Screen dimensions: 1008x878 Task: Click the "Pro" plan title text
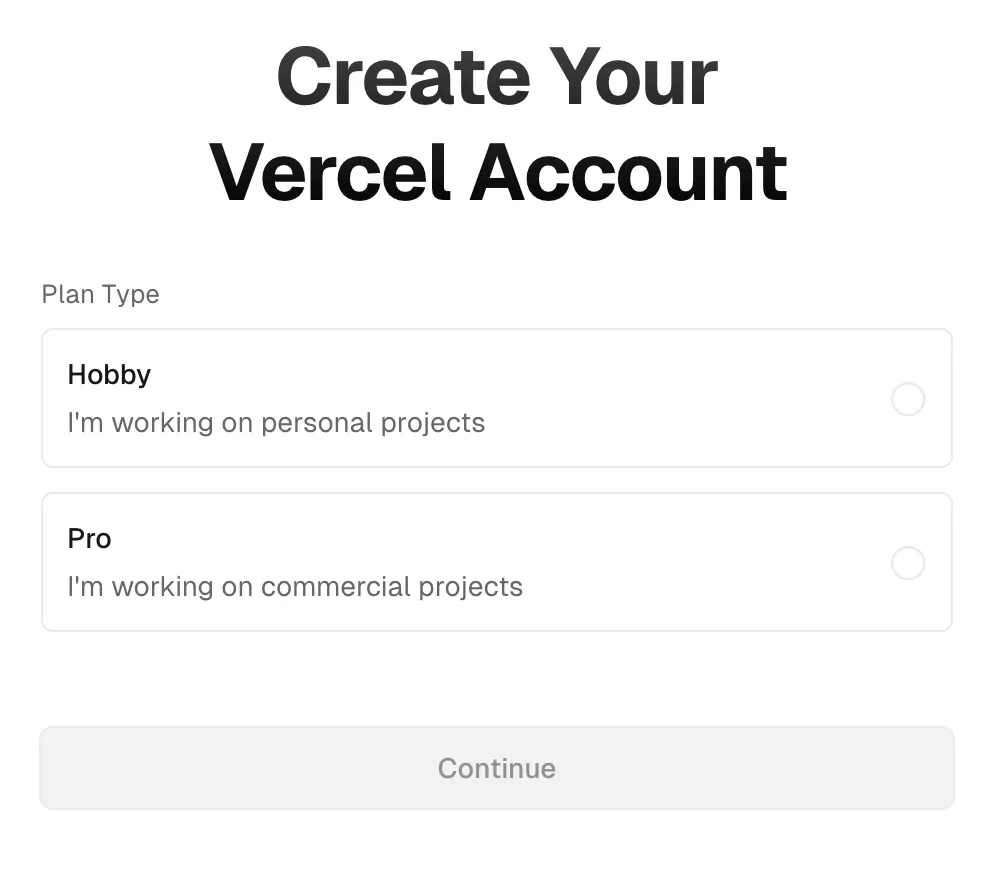[x=89, y=539]
